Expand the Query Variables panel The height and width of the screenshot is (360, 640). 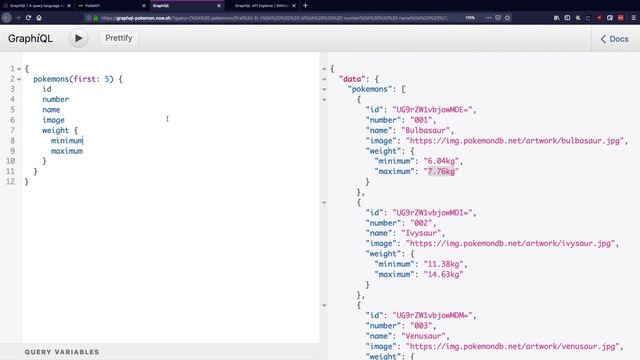point(62,352)
